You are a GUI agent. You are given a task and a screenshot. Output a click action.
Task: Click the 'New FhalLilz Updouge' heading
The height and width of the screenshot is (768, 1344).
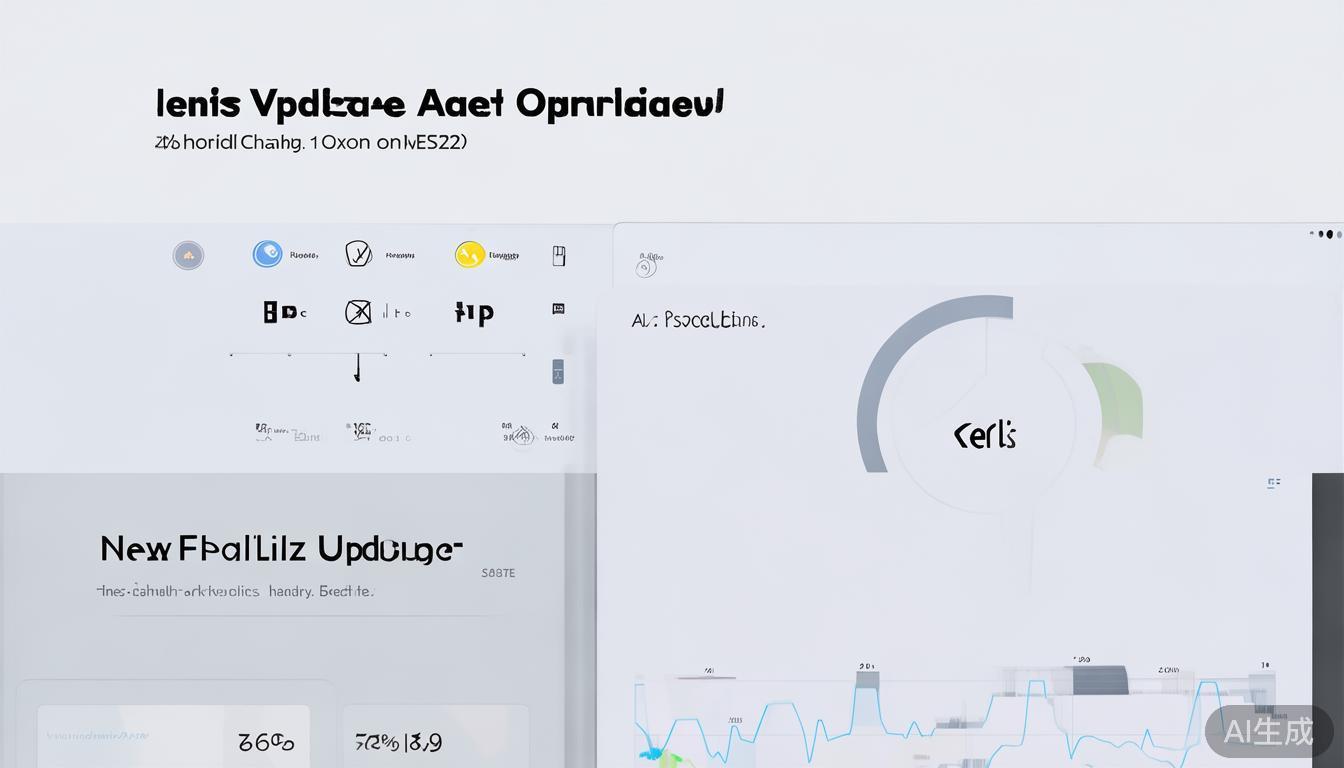click(281, 549)
